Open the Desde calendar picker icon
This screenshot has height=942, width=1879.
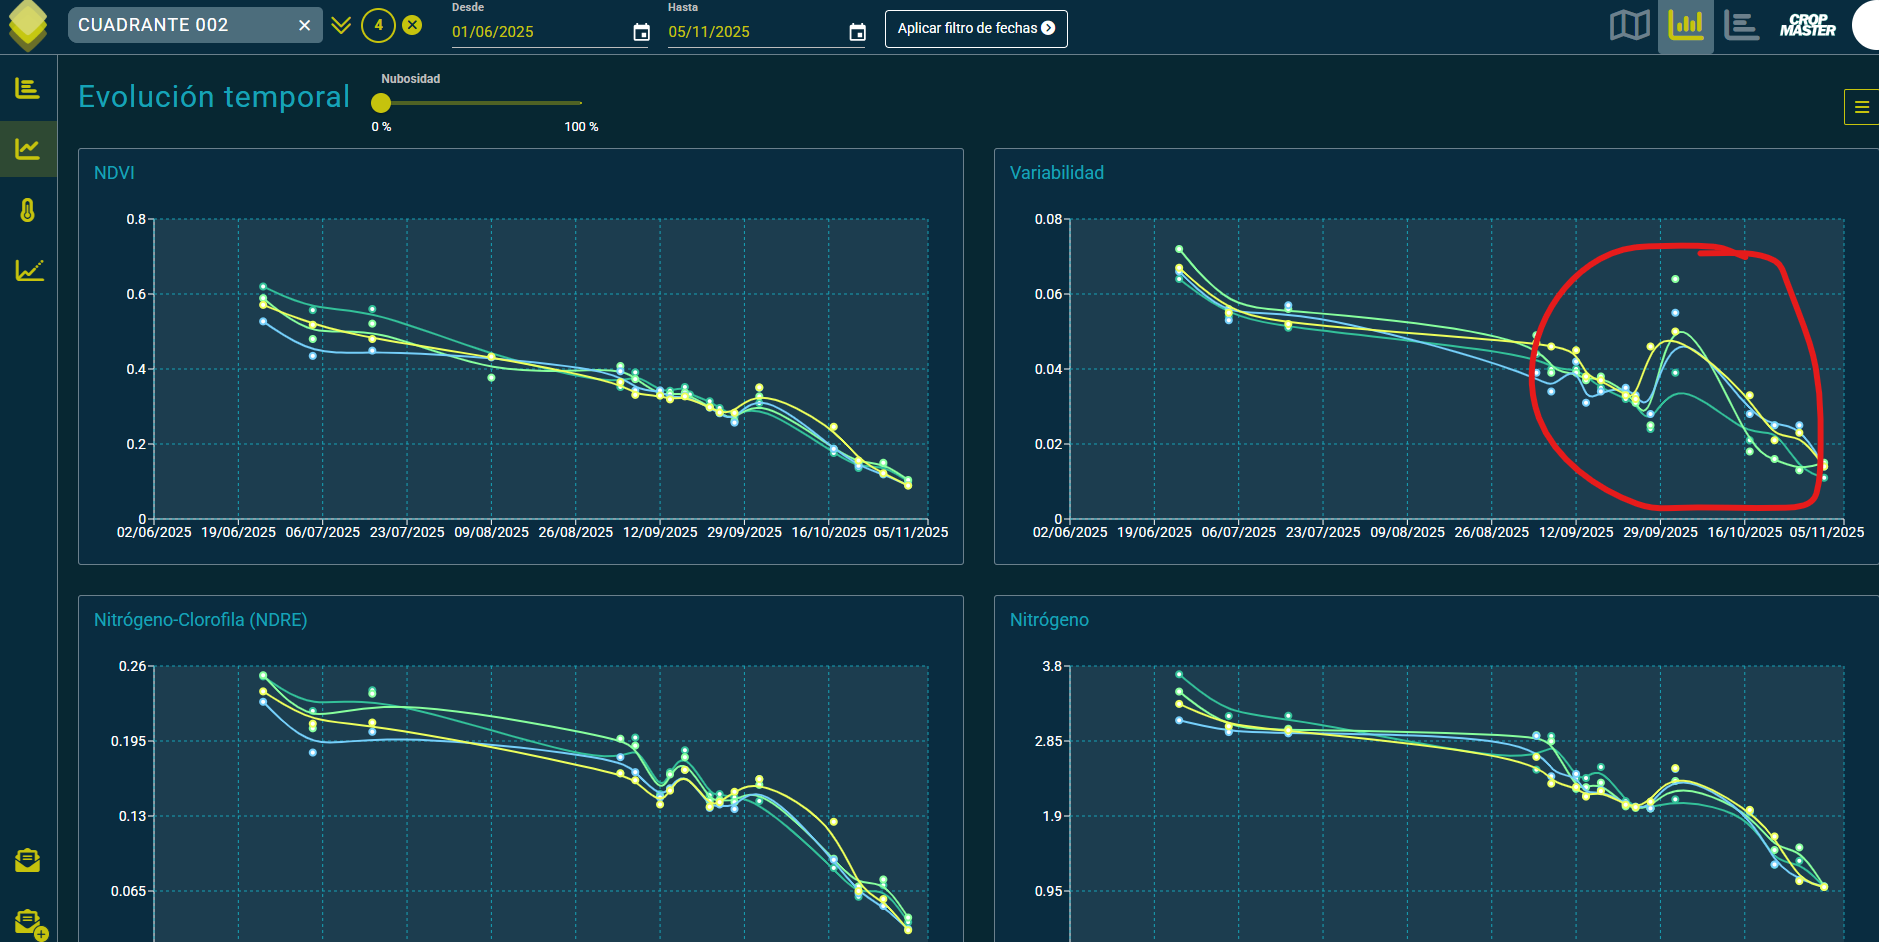coord(641,33)
